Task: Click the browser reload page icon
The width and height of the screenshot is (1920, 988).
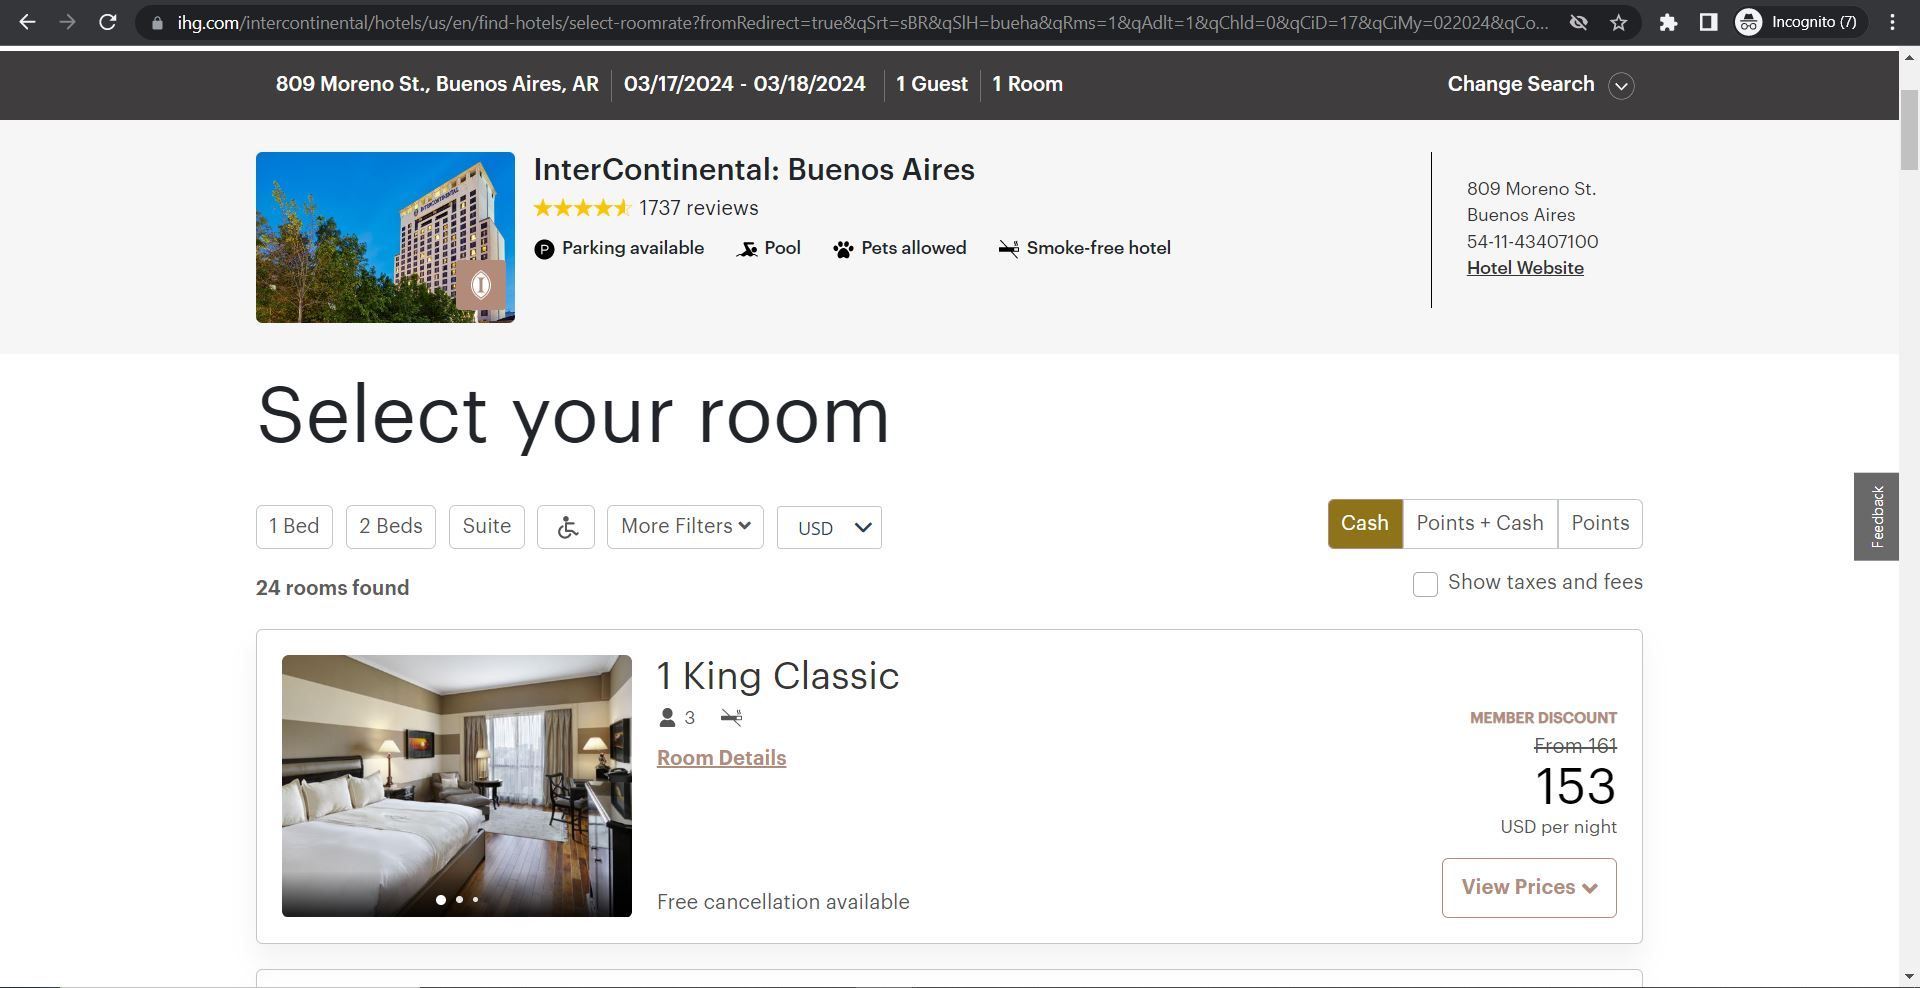Action: click(108, 22)
